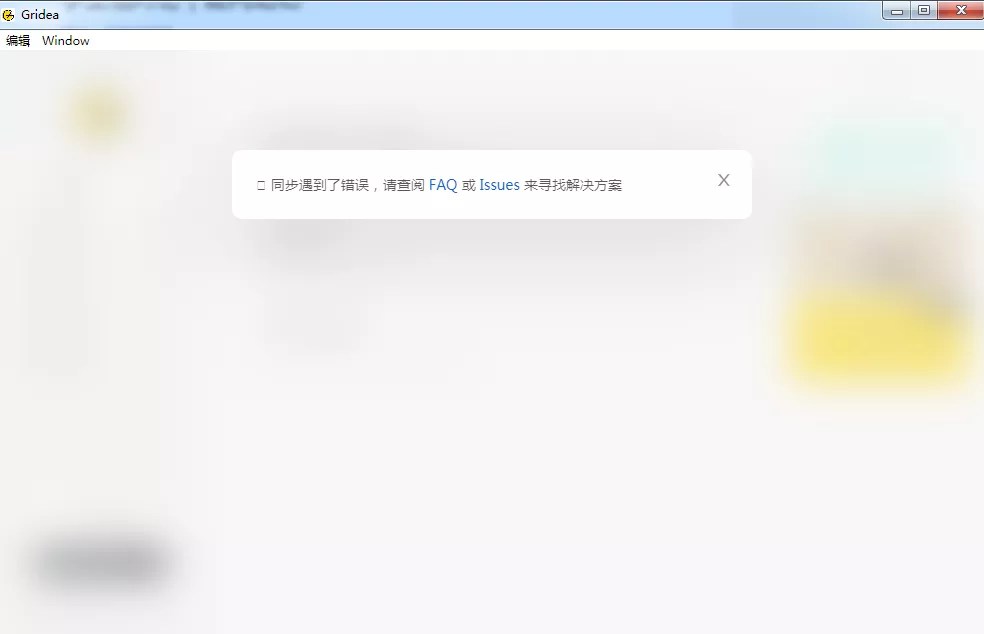Open the 编辑 menu
This screenshot has height=634, width=984.
(18, 41)
